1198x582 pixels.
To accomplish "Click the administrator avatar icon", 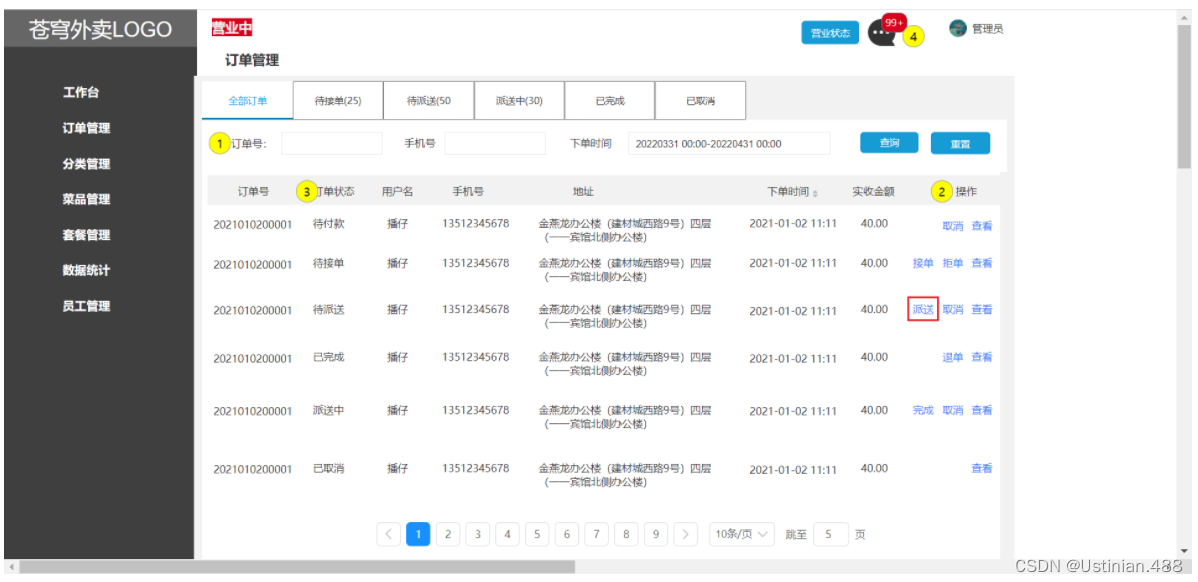I will click(957, 29).
